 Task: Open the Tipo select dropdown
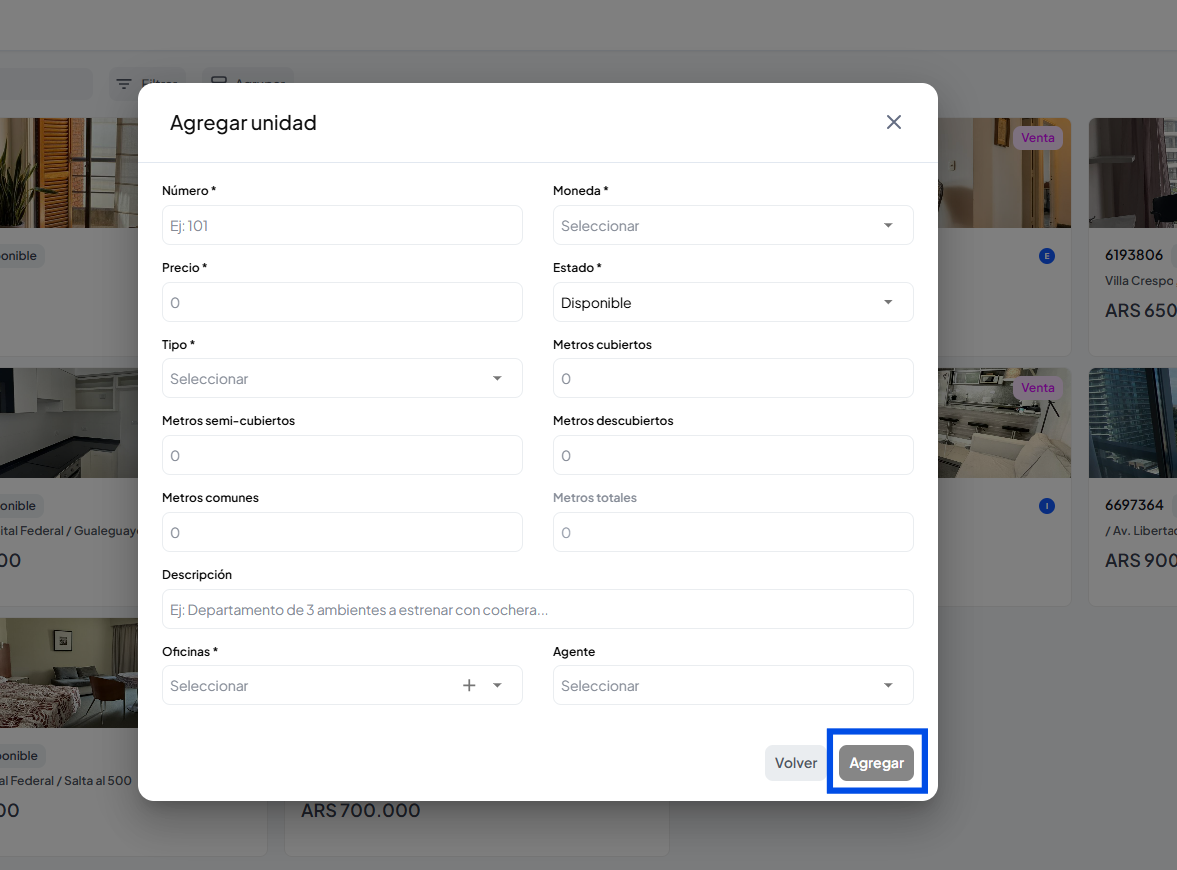497,378
